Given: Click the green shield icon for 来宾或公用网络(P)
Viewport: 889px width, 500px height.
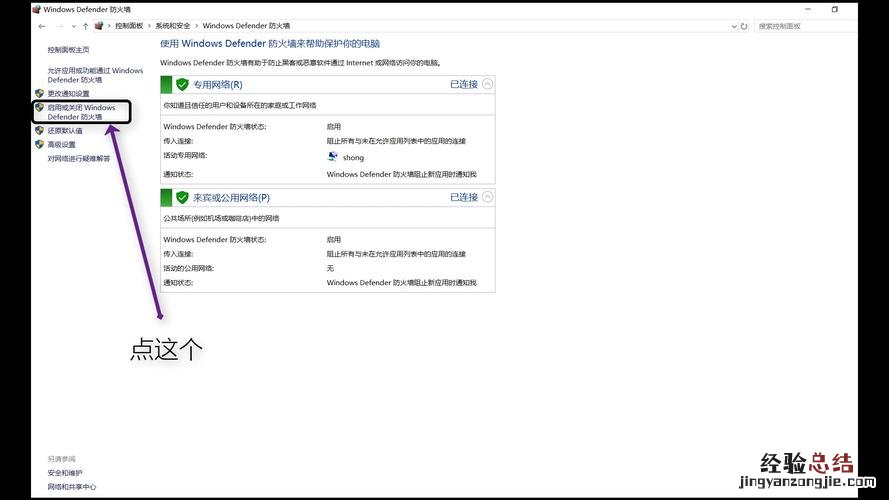Looking at the screenshot, I should (x=182, y=198).
